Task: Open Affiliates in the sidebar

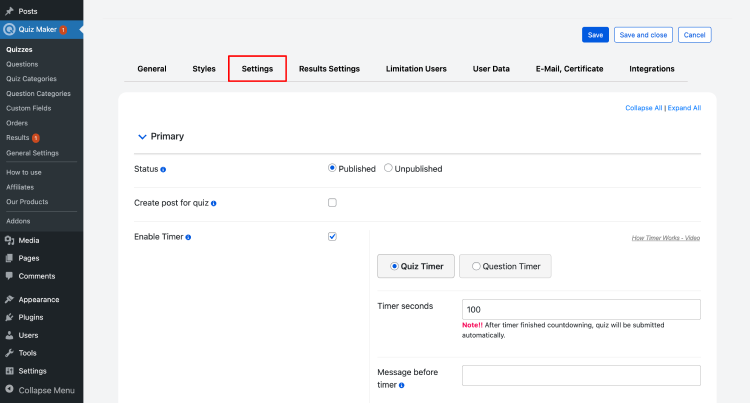Action: coord(20,187)
